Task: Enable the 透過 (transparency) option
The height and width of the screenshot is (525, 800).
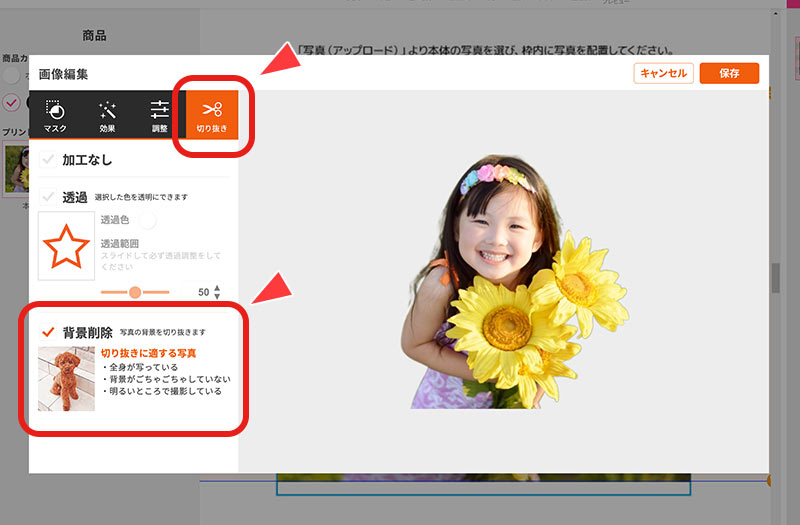Action: pos(48,197)
